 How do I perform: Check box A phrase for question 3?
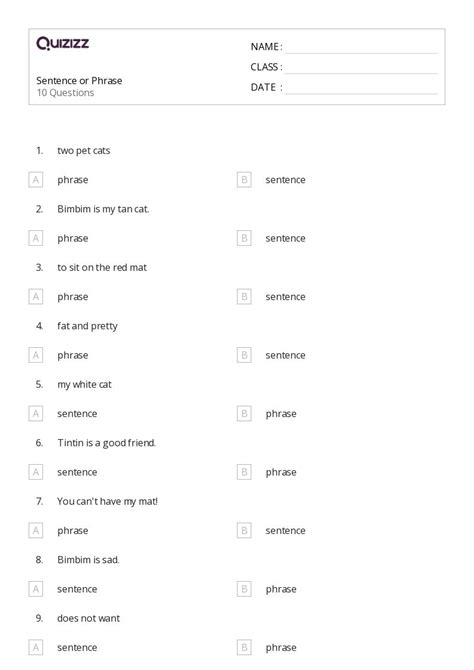[36, 297]
